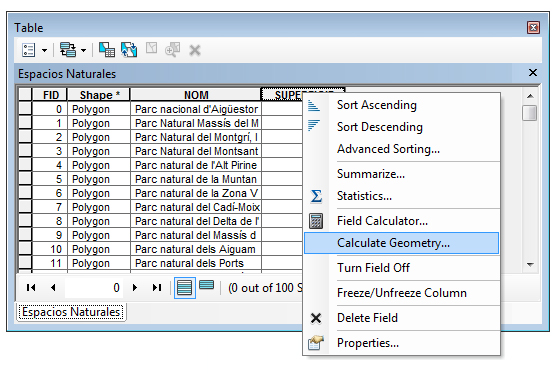Click the Shape * column header
The width and height of the screenshot is (554, 374).
[x=99, y=95]
